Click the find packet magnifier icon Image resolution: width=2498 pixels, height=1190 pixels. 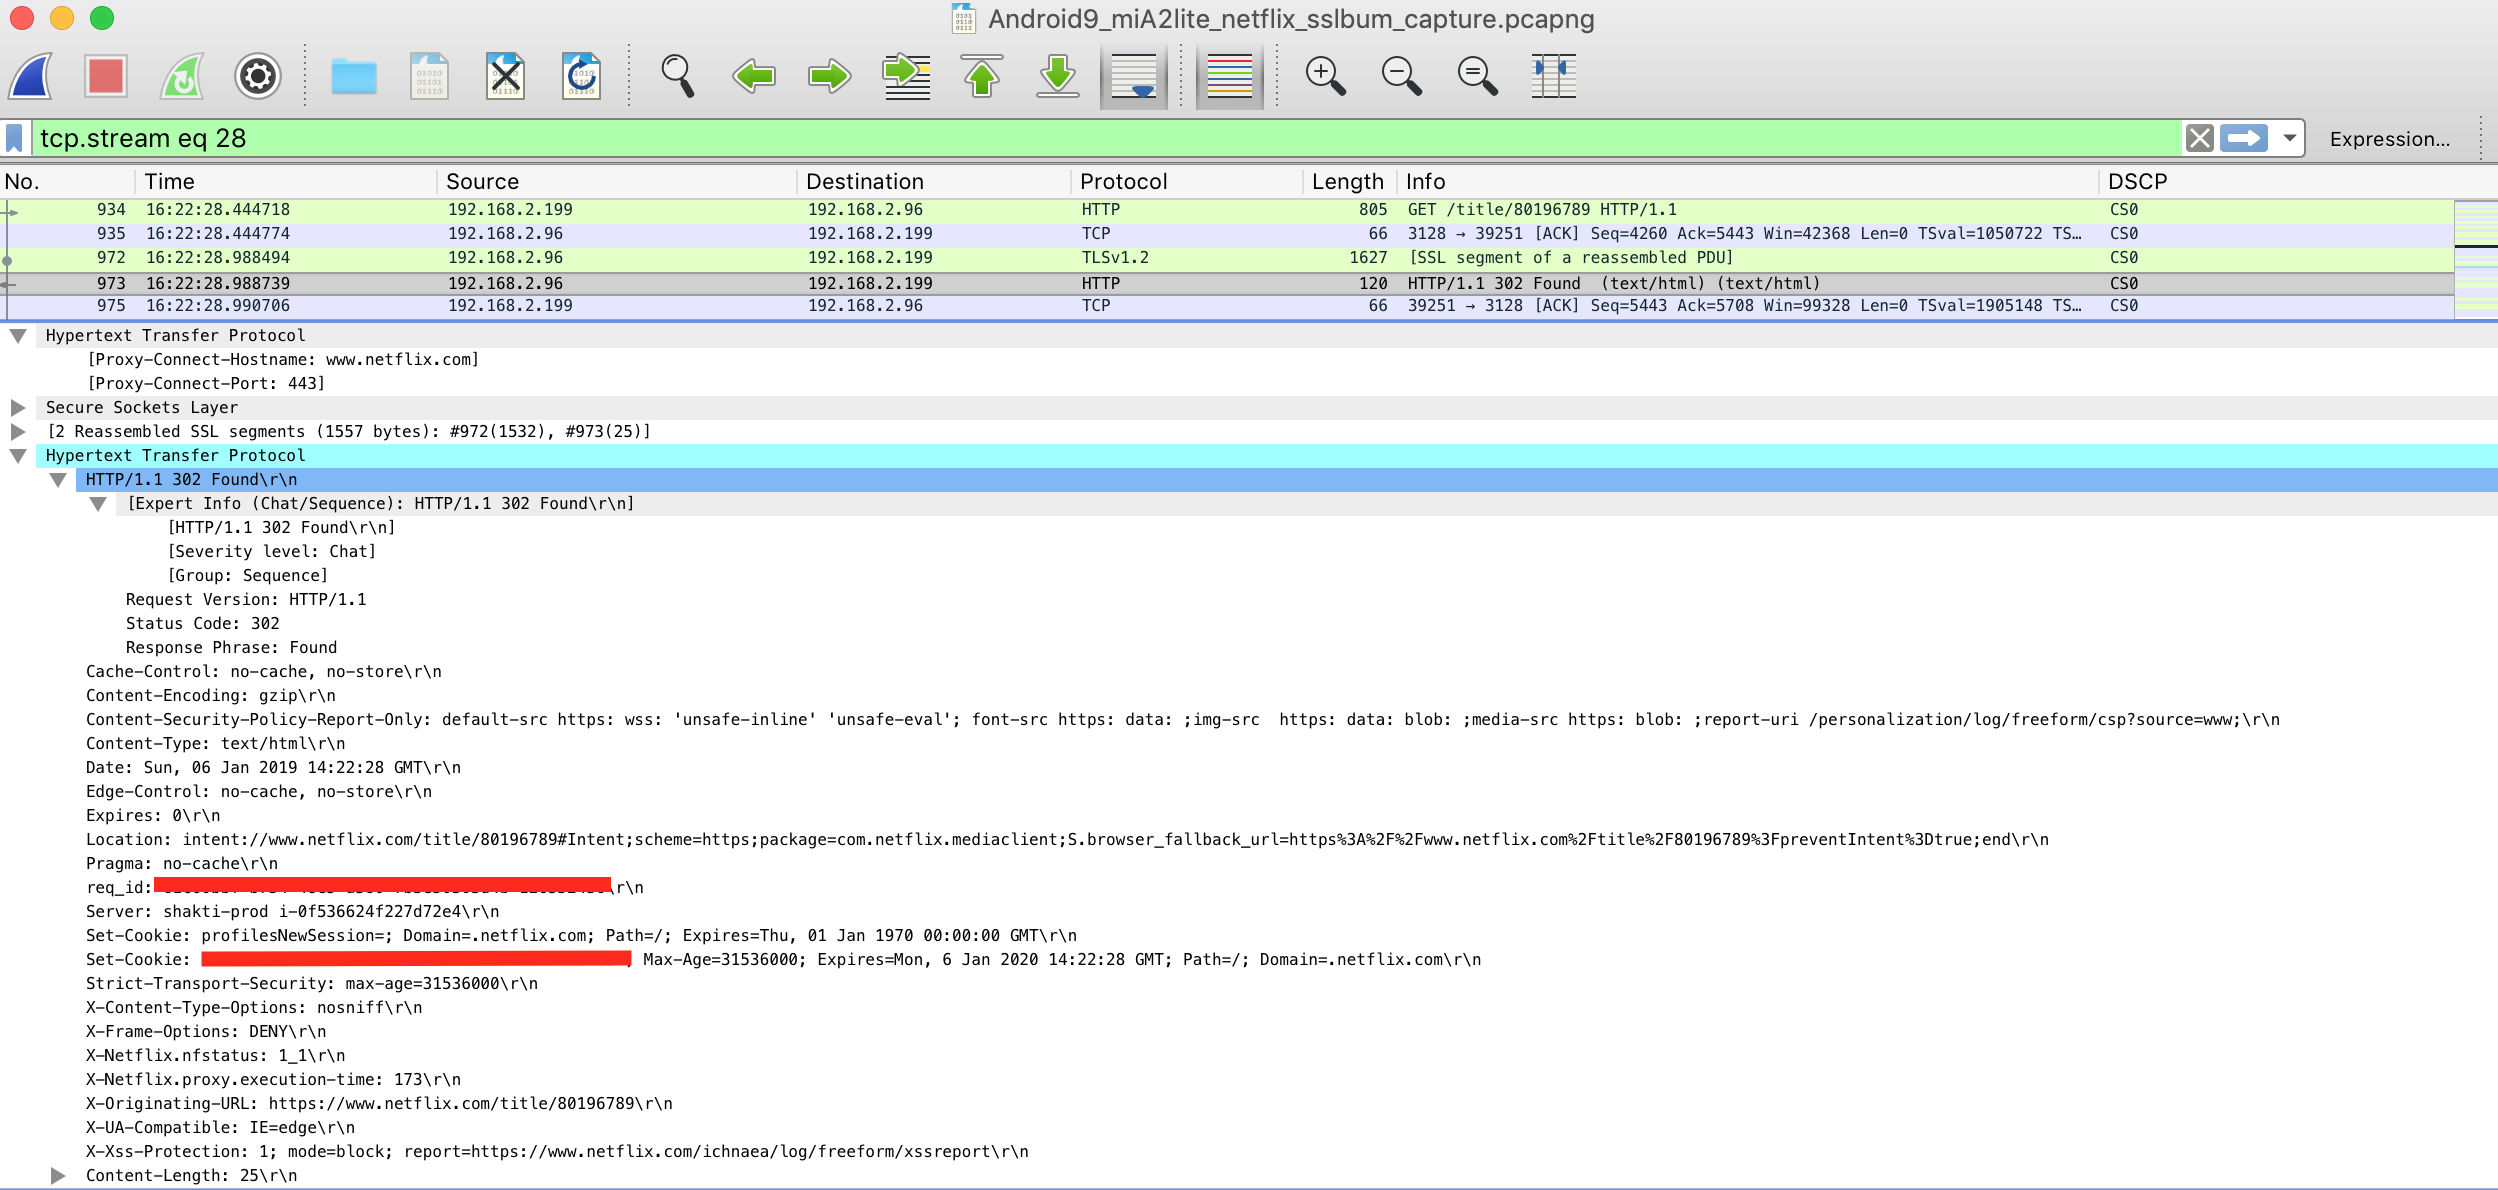coord(677,76)
